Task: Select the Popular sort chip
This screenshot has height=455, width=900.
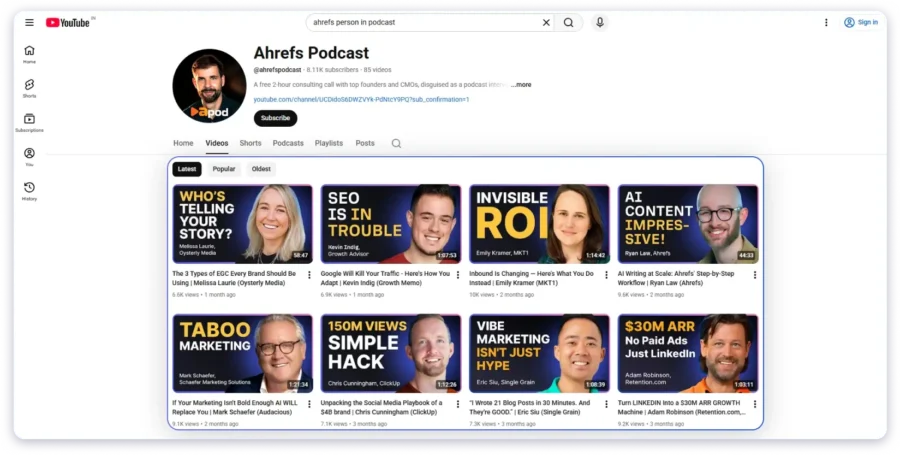Action: click(x=224, y=169)
